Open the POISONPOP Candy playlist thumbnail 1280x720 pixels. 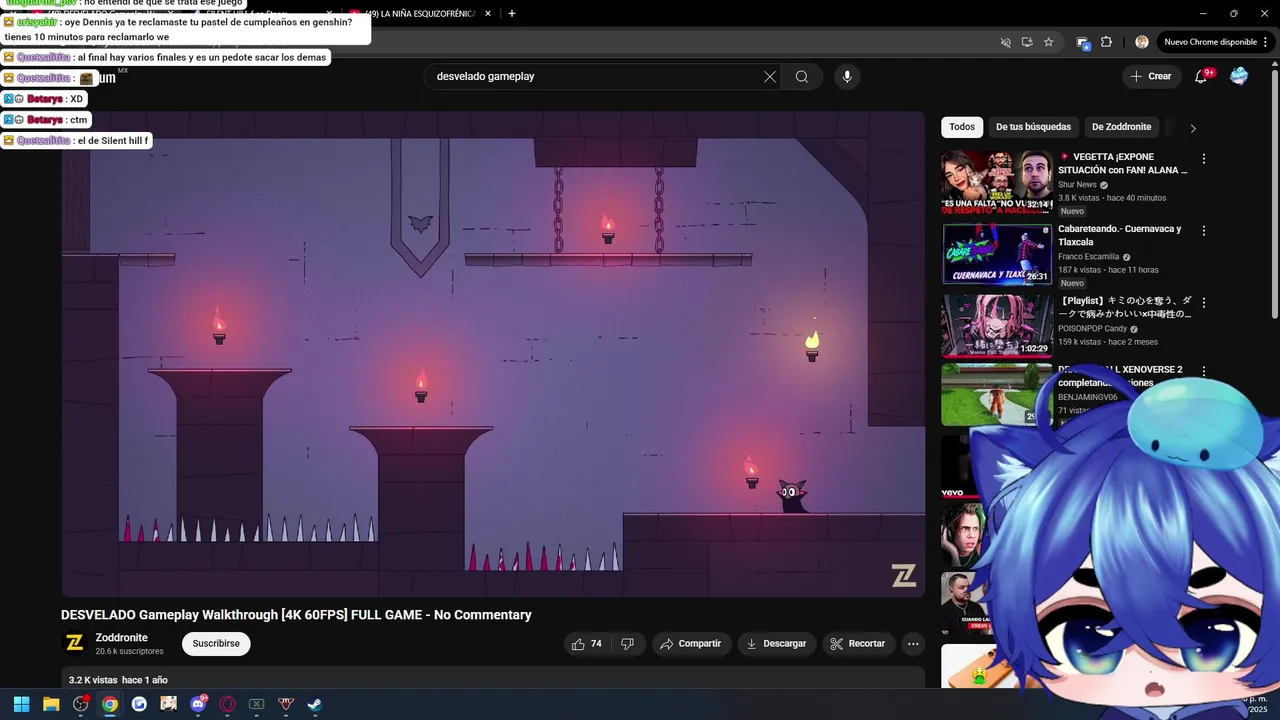click(996, 326)
